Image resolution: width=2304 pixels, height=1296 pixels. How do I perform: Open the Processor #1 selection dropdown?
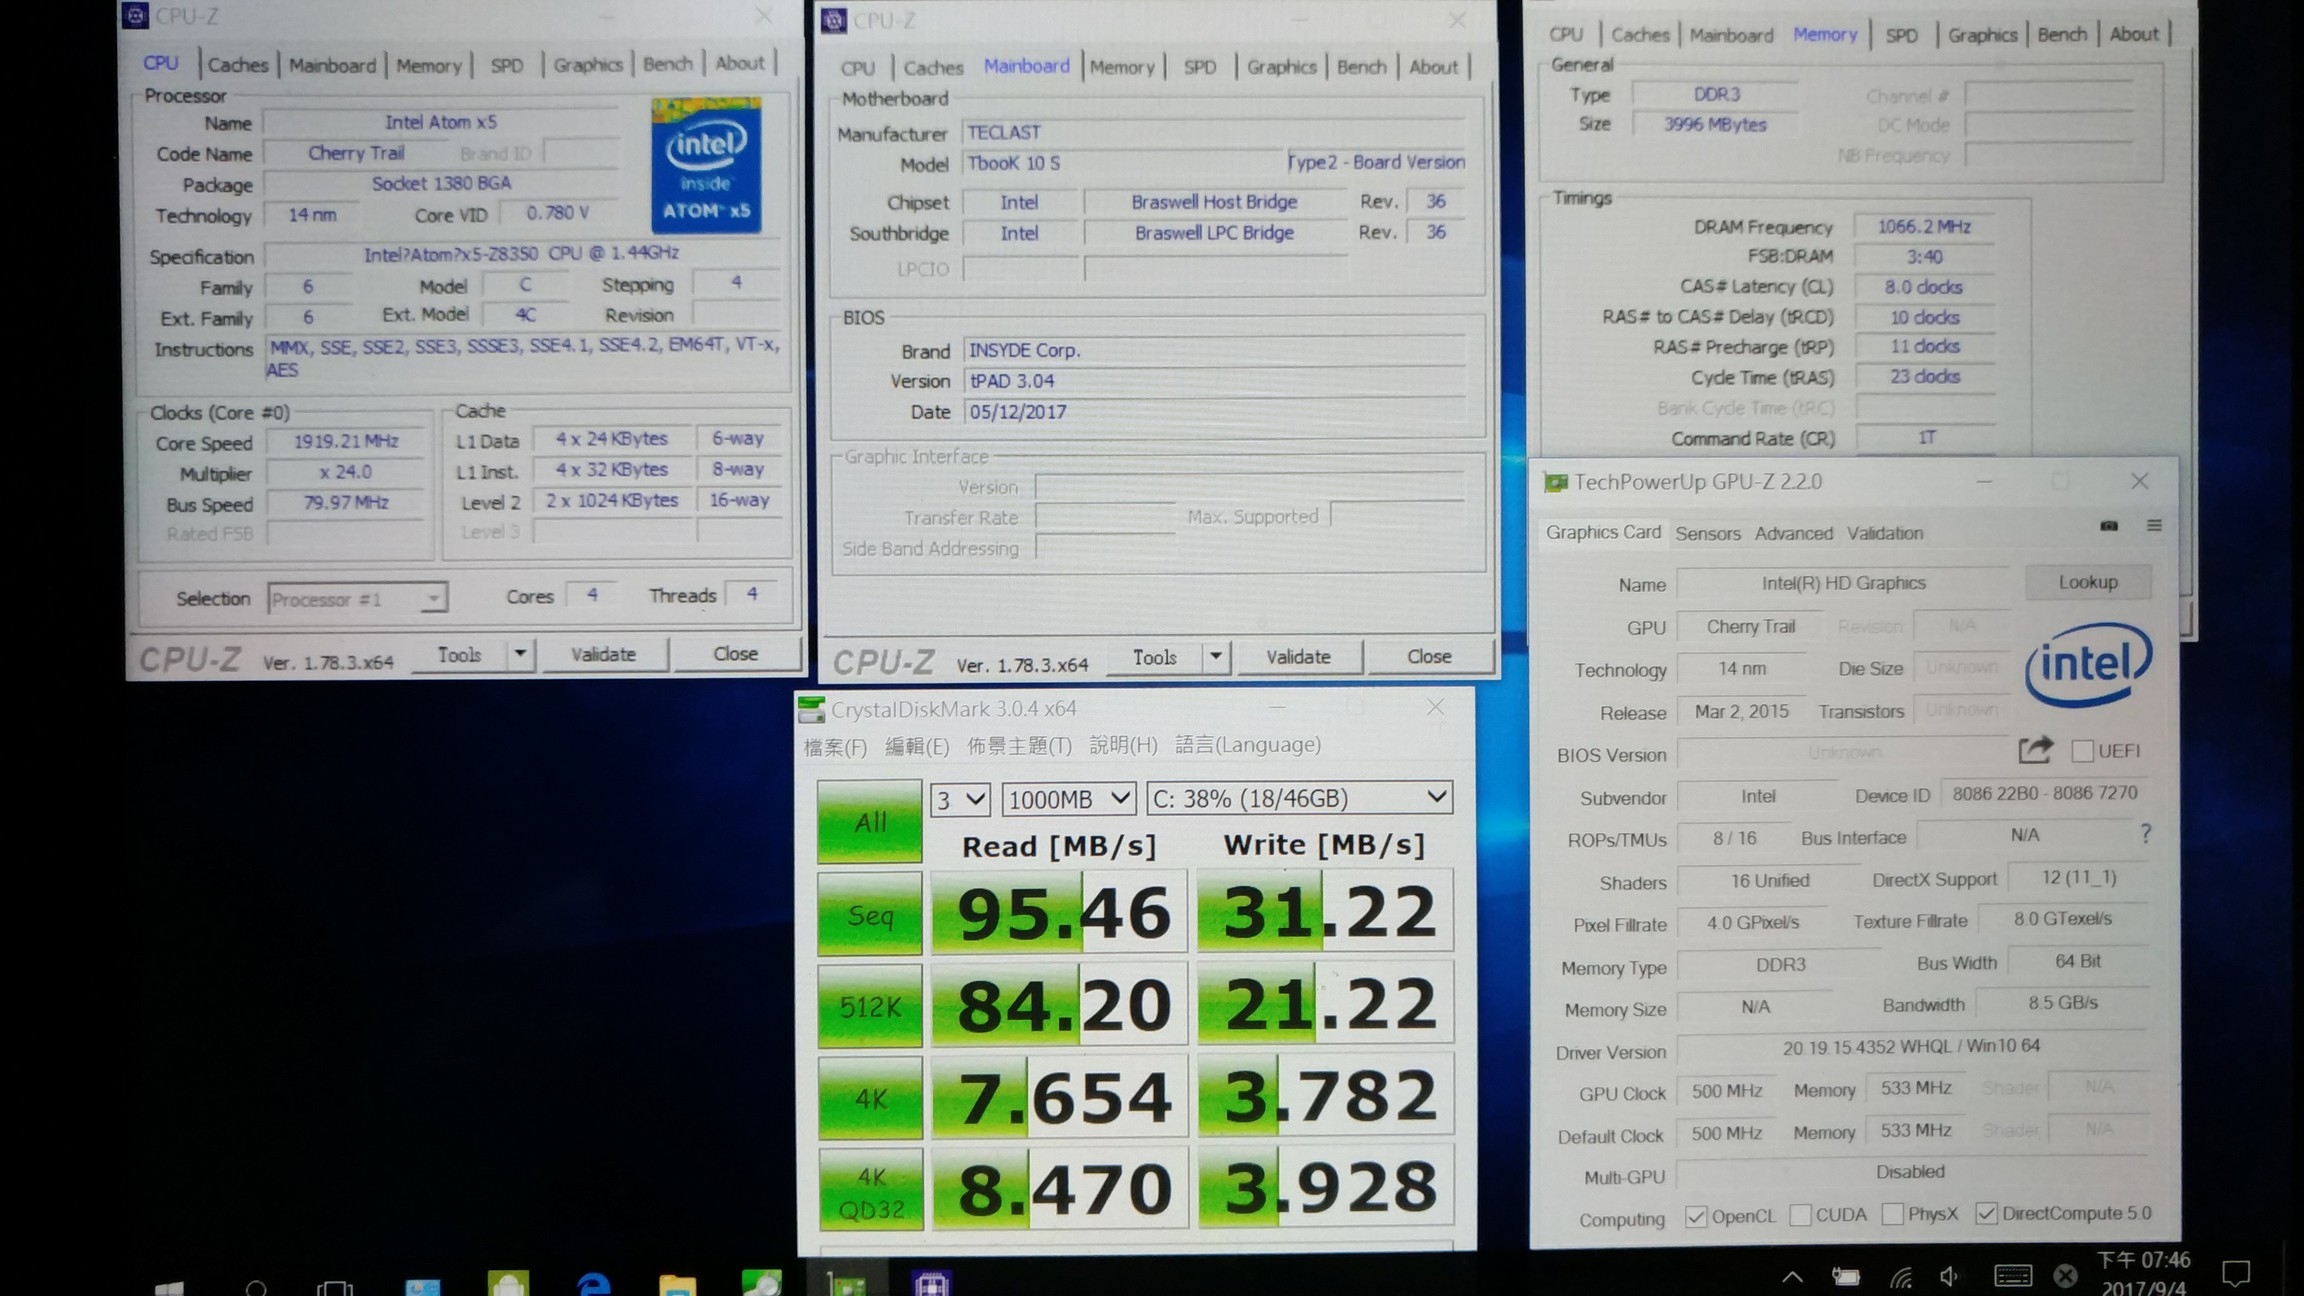357,599
